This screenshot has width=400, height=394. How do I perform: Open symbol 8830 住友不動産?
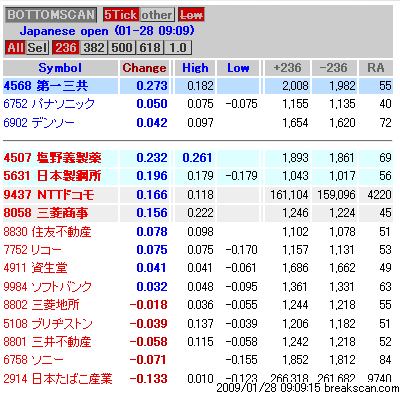[x=47, y=232]
